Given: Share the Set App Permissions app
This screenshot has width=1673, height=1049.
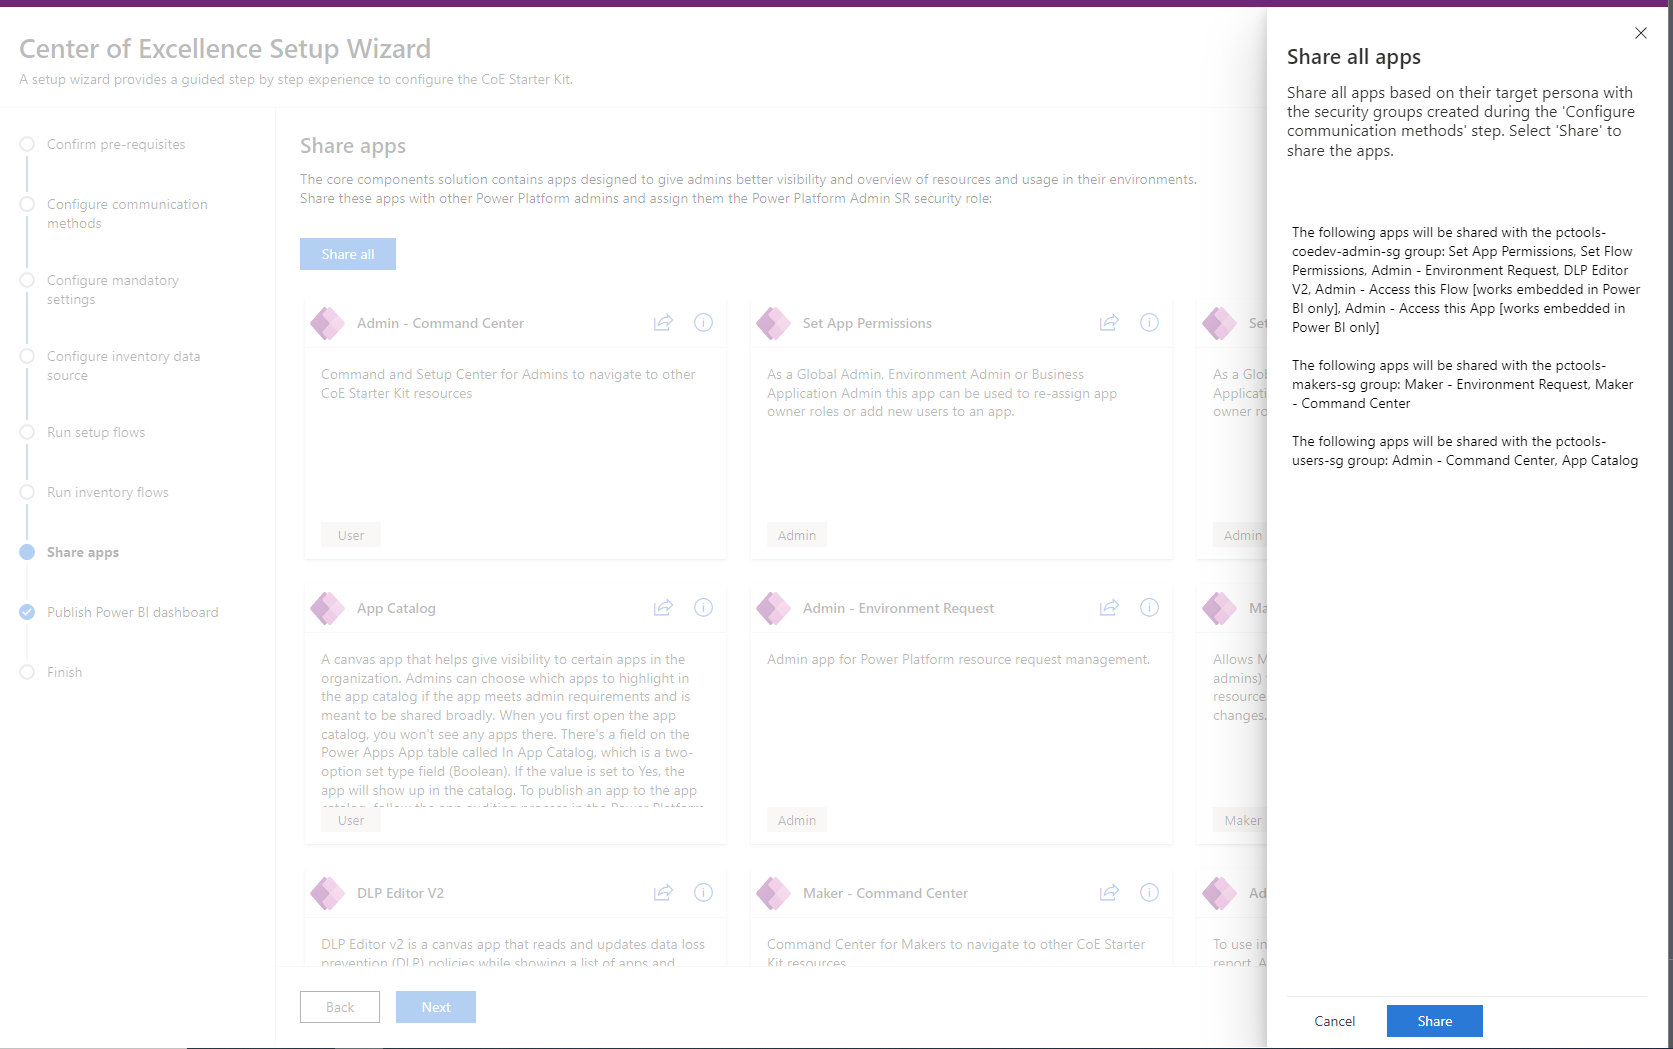Looking at the screenshot, I should (x=1109, y=322).
